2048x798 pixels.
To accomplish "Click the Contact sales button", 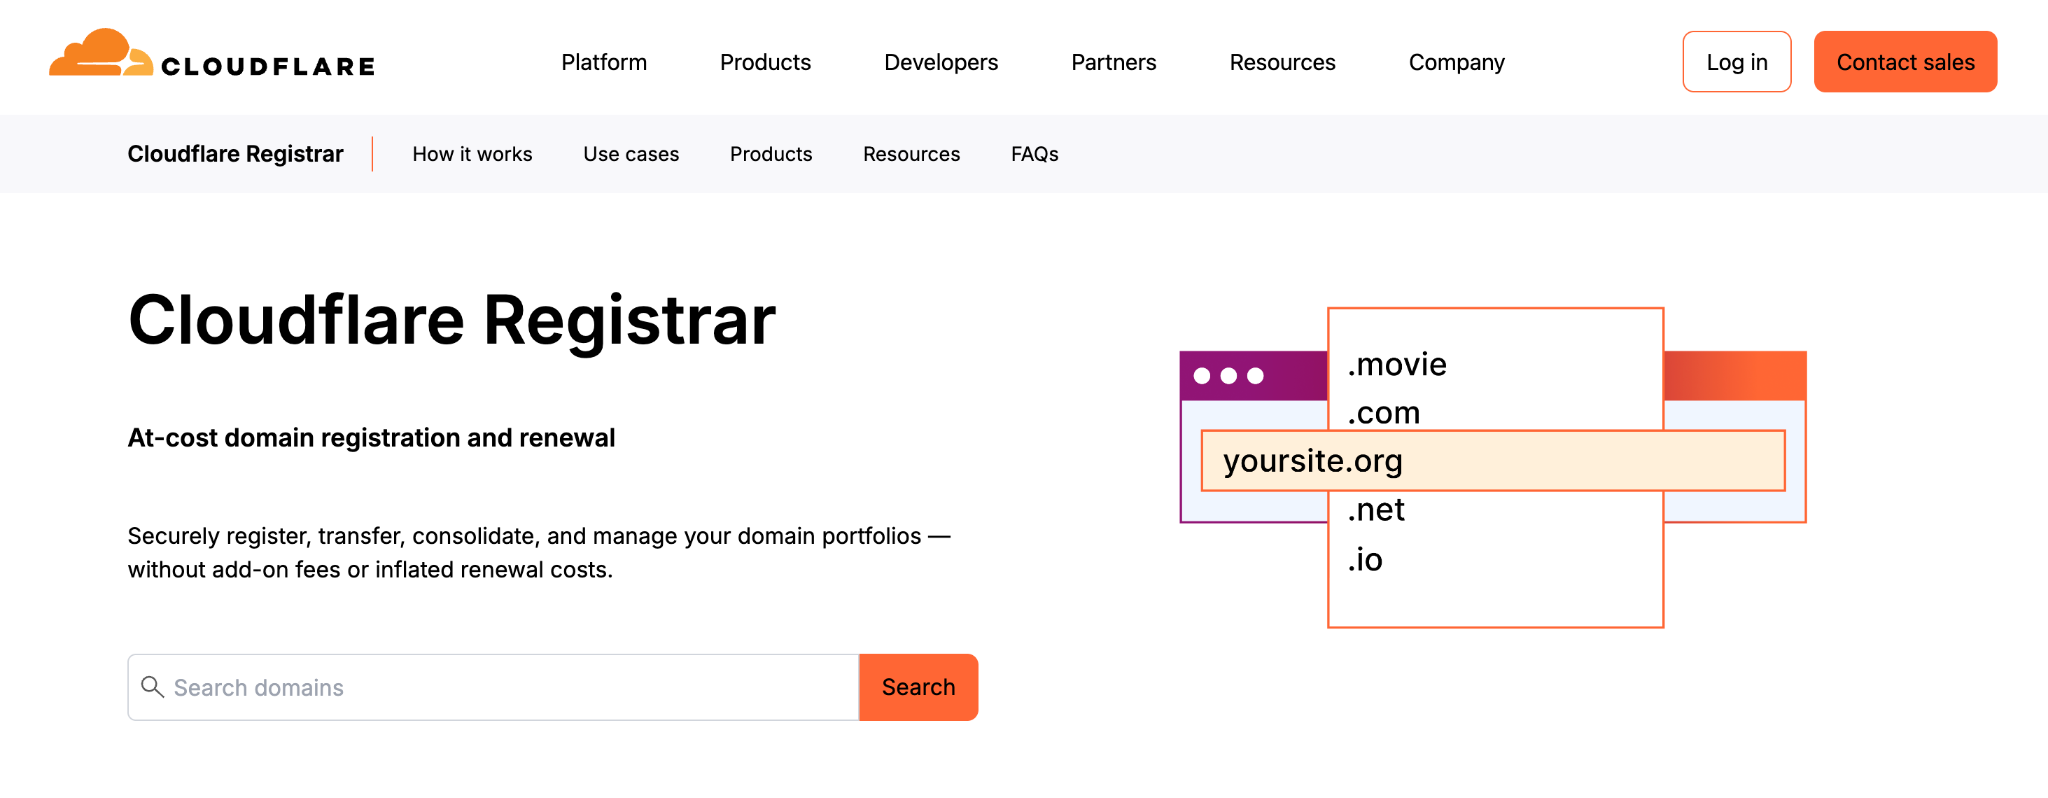I will pyautogui.click(x=1905, y=62).
